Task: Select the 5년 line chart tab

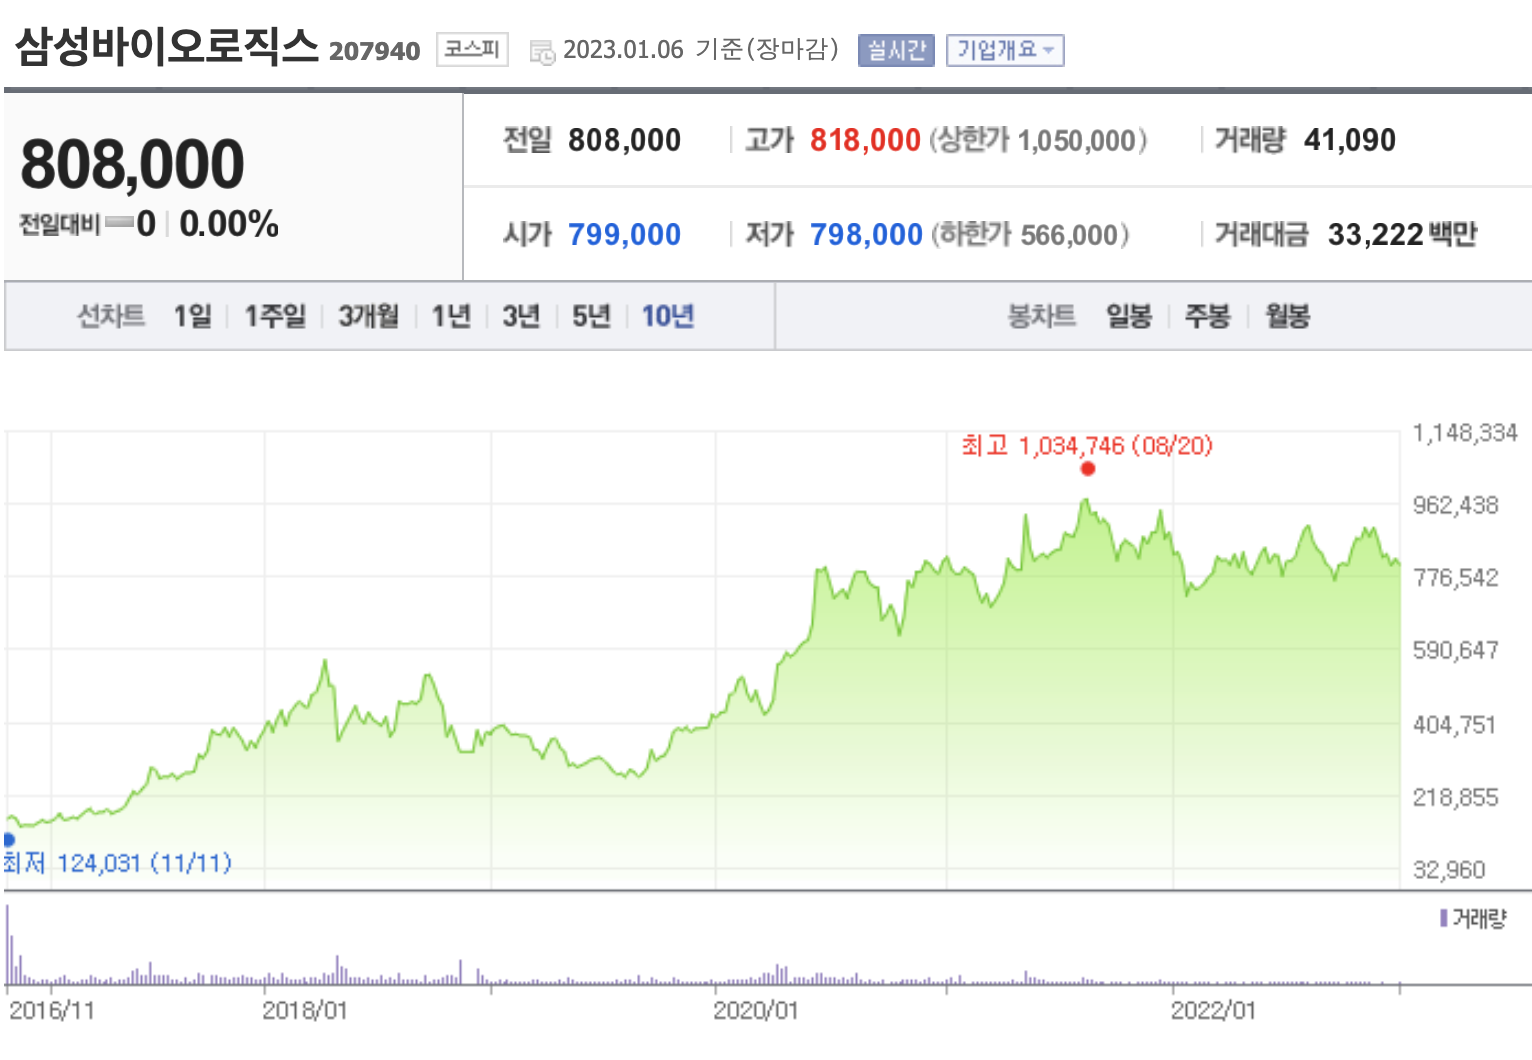Action: (x=591, y=316)
